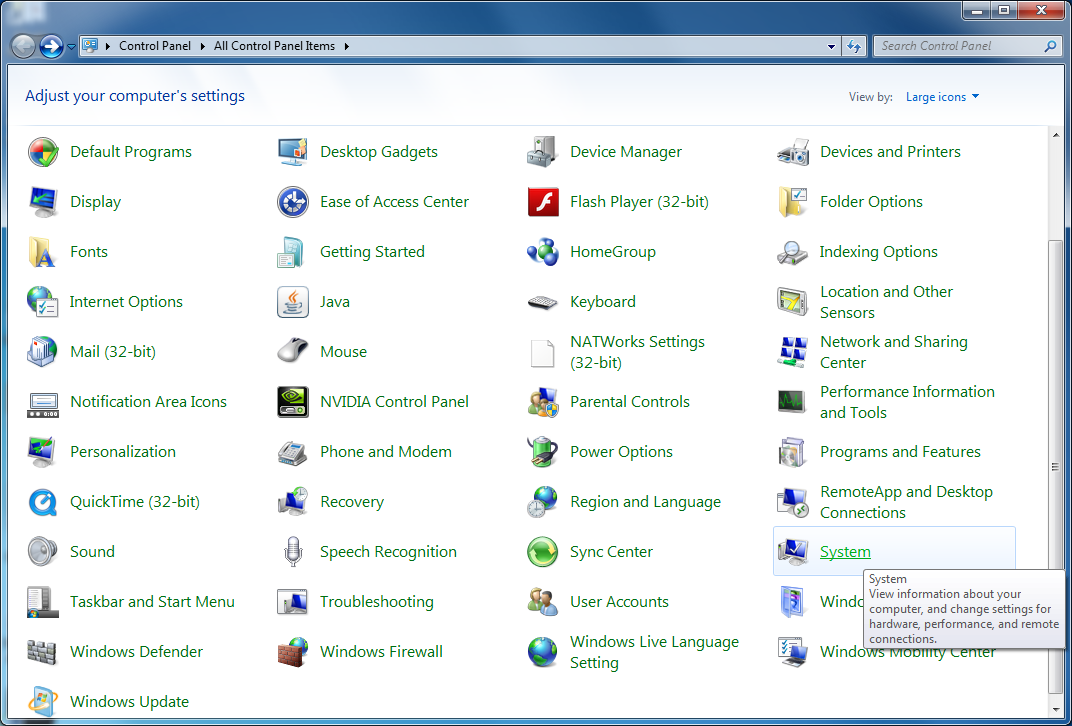Refresh the Control Panel address bar
This screenshot has width=1072, height=726.
click(x=854, y=46)
